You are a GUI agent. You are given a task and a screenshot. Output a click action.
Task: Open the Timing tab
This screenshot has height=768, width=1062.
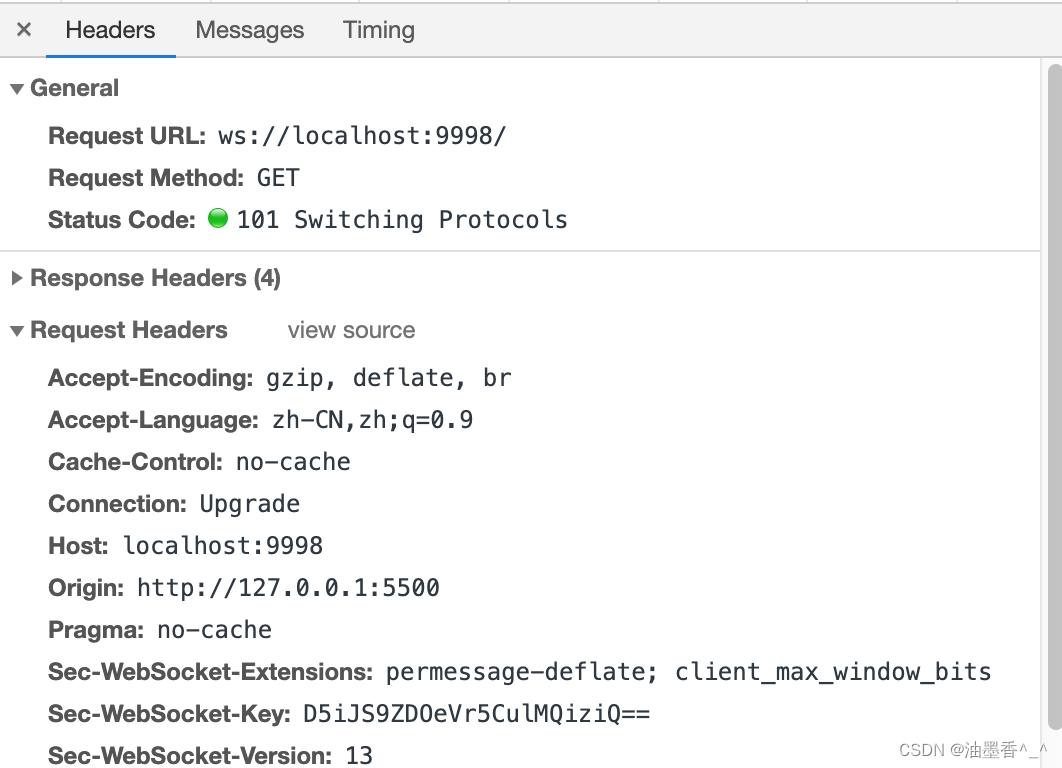(378, 30)
